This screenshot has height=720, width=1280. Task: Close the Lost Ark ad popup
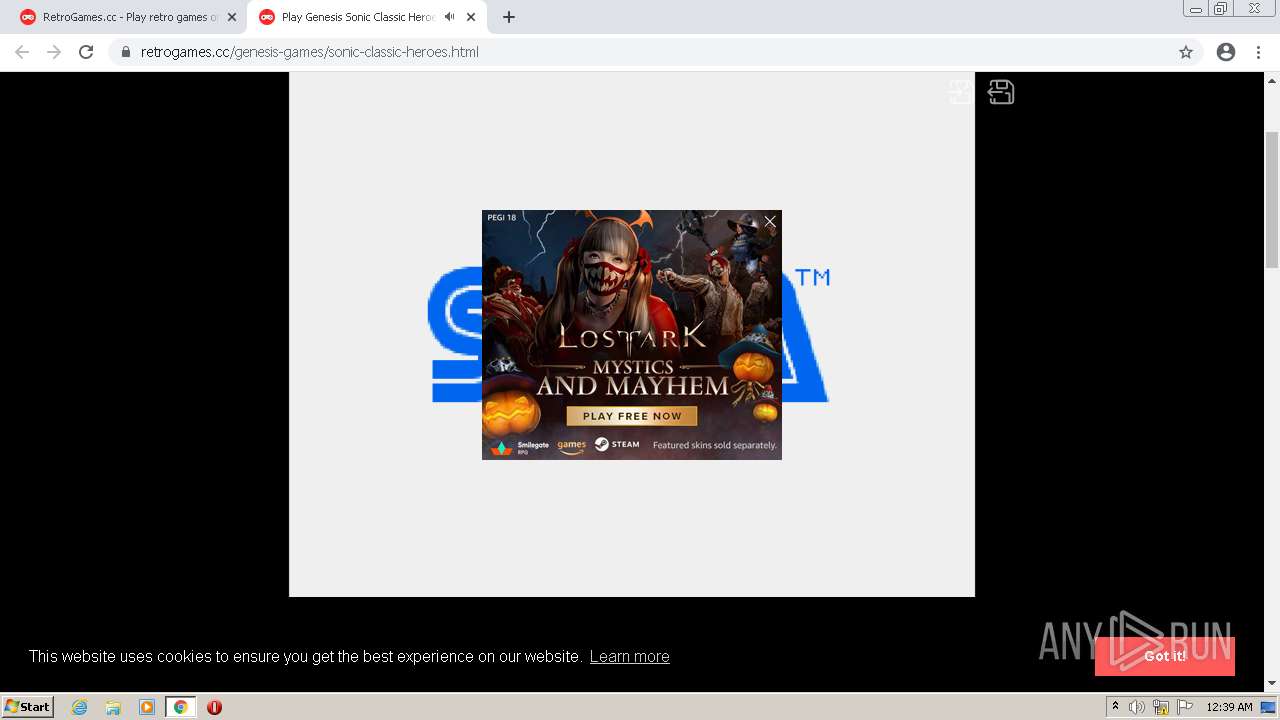770,222
